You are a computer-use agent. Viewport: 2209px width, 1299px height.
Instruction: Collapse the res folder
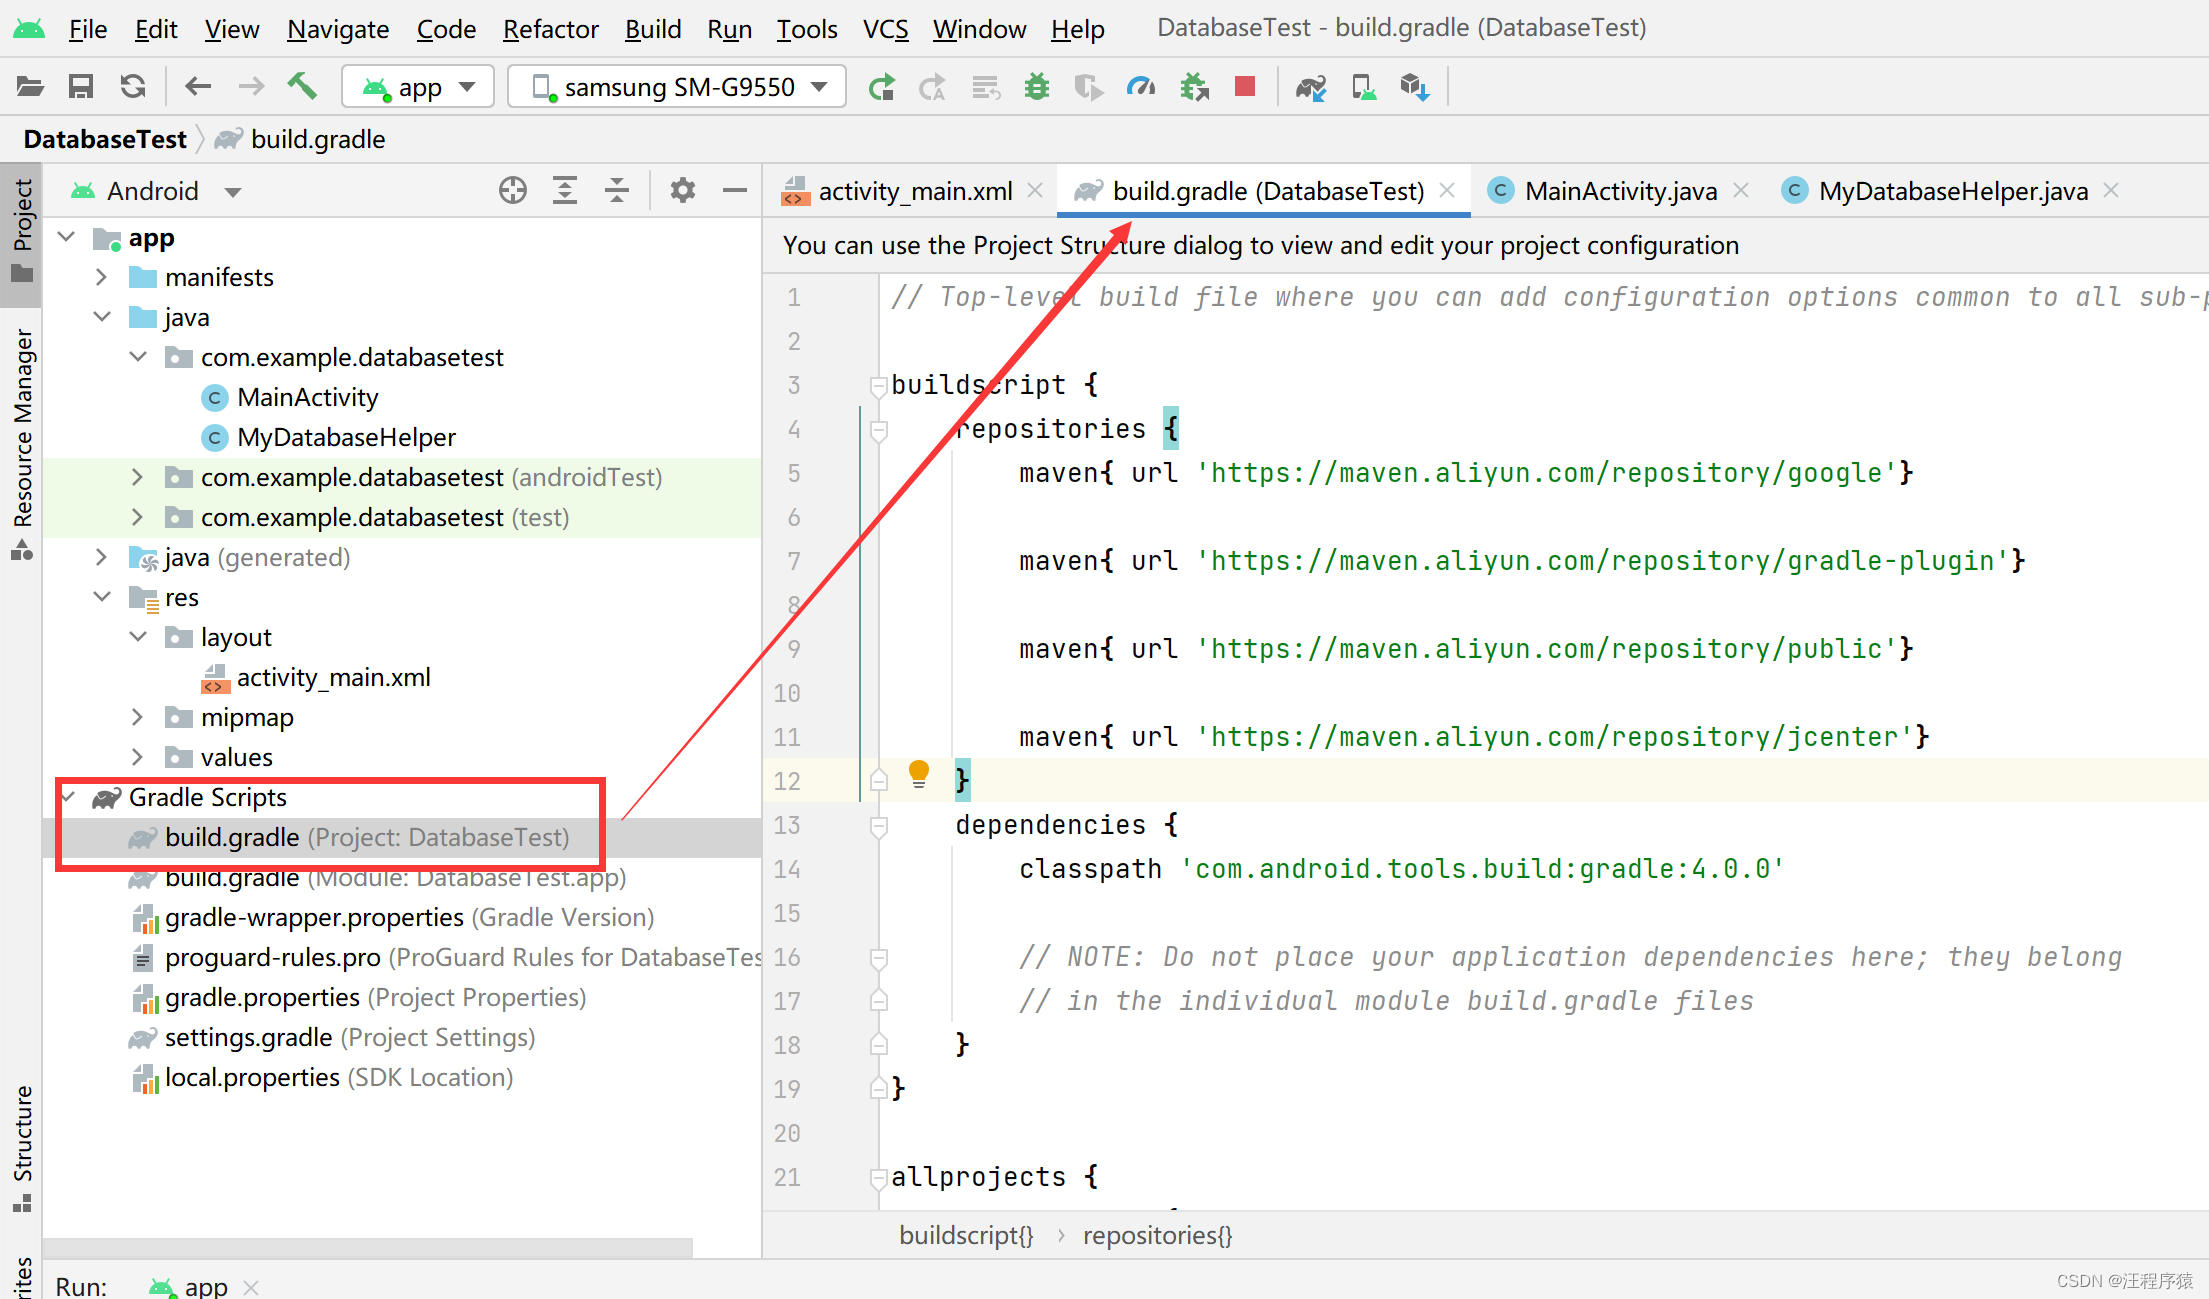click(102, 597)
